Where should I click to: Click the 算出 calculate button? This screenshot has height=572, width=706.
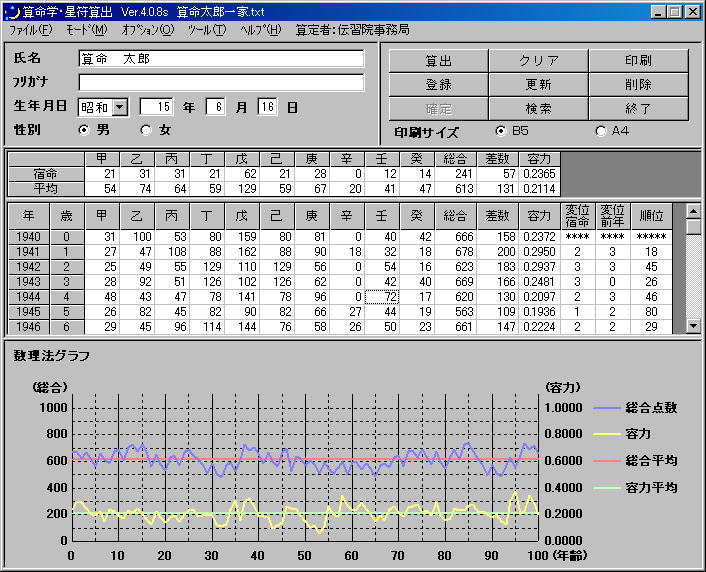(439, 60)
